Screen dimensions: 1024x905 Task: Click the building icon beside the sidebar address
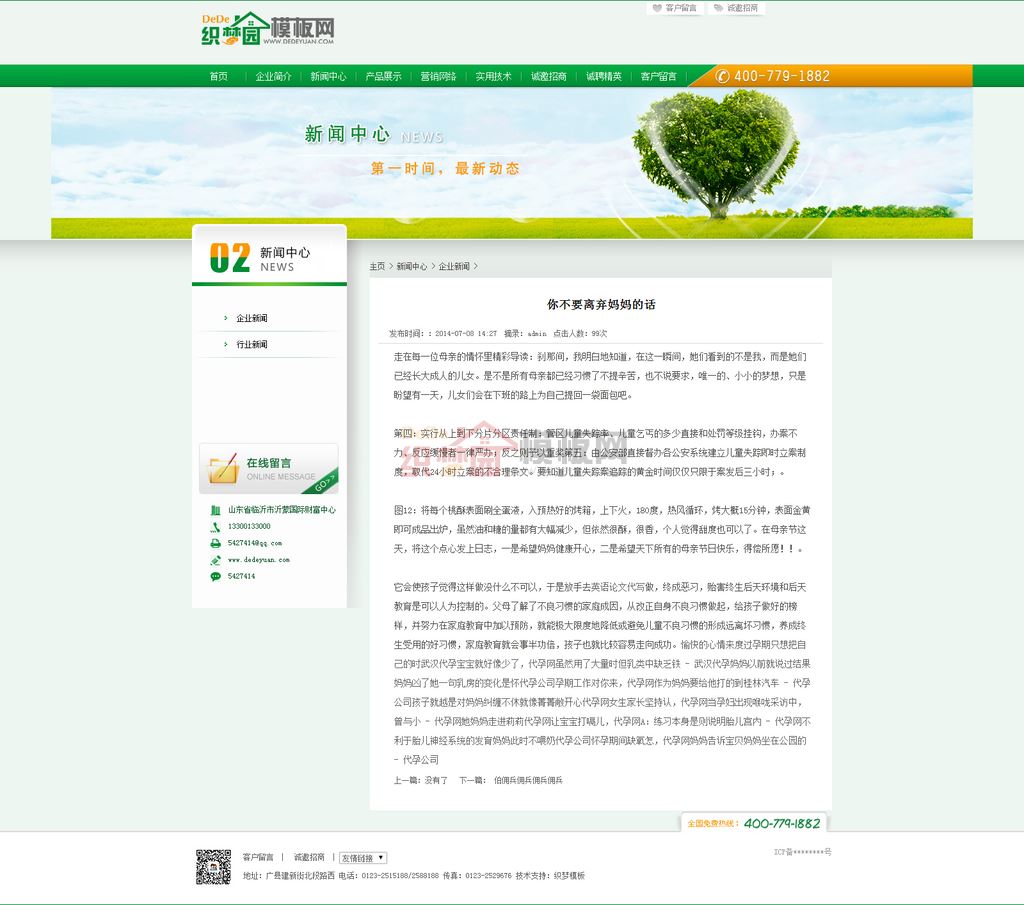215,510
